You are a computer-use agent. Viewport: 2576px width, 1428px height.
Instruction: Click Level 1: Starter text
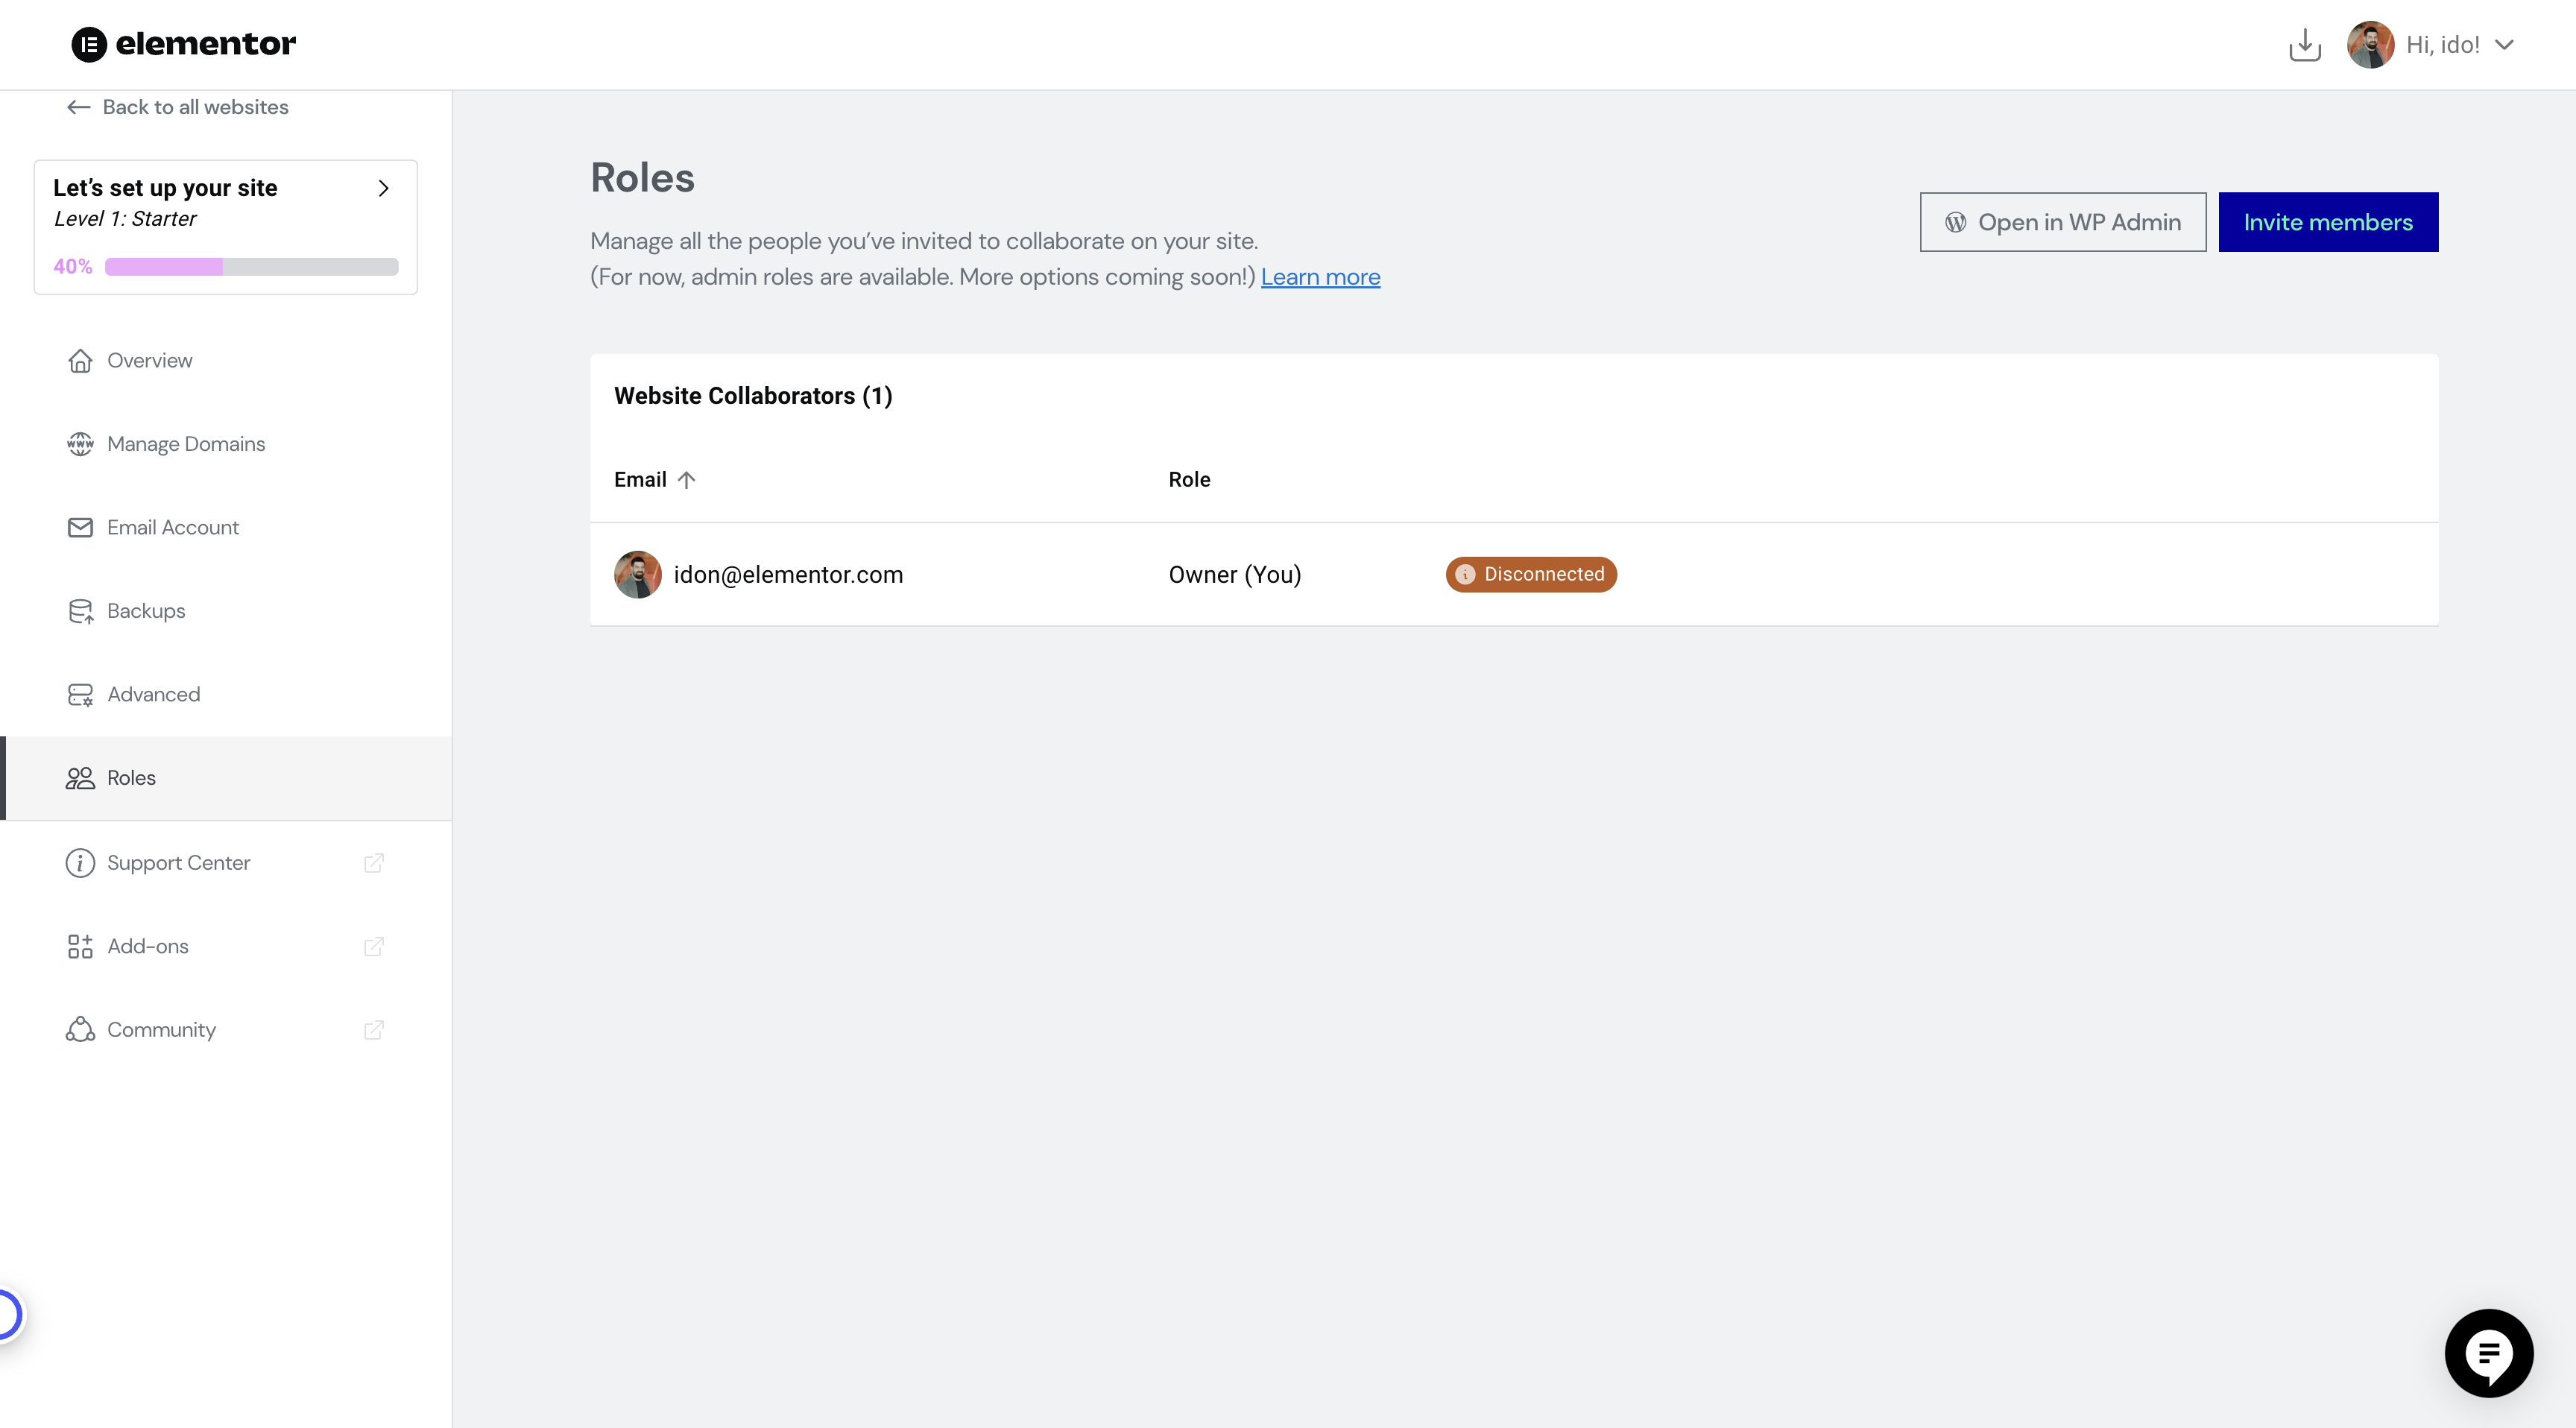(x=125, y=219)
